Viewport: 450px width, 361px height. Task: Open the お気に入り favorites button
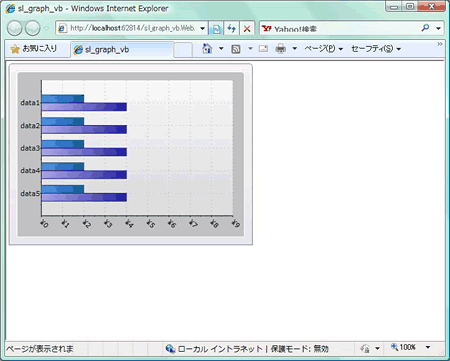coord(34,49)
